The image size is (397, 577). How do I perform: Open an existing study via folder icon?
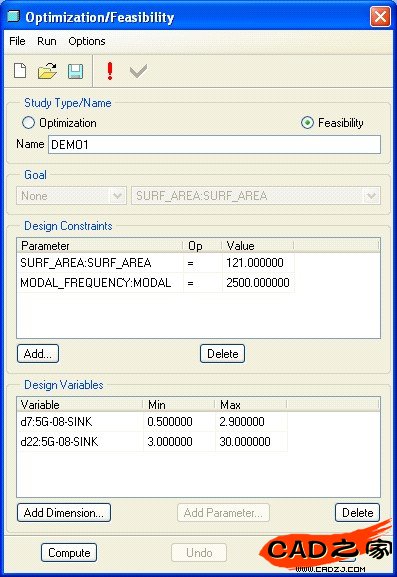(47, 71)
